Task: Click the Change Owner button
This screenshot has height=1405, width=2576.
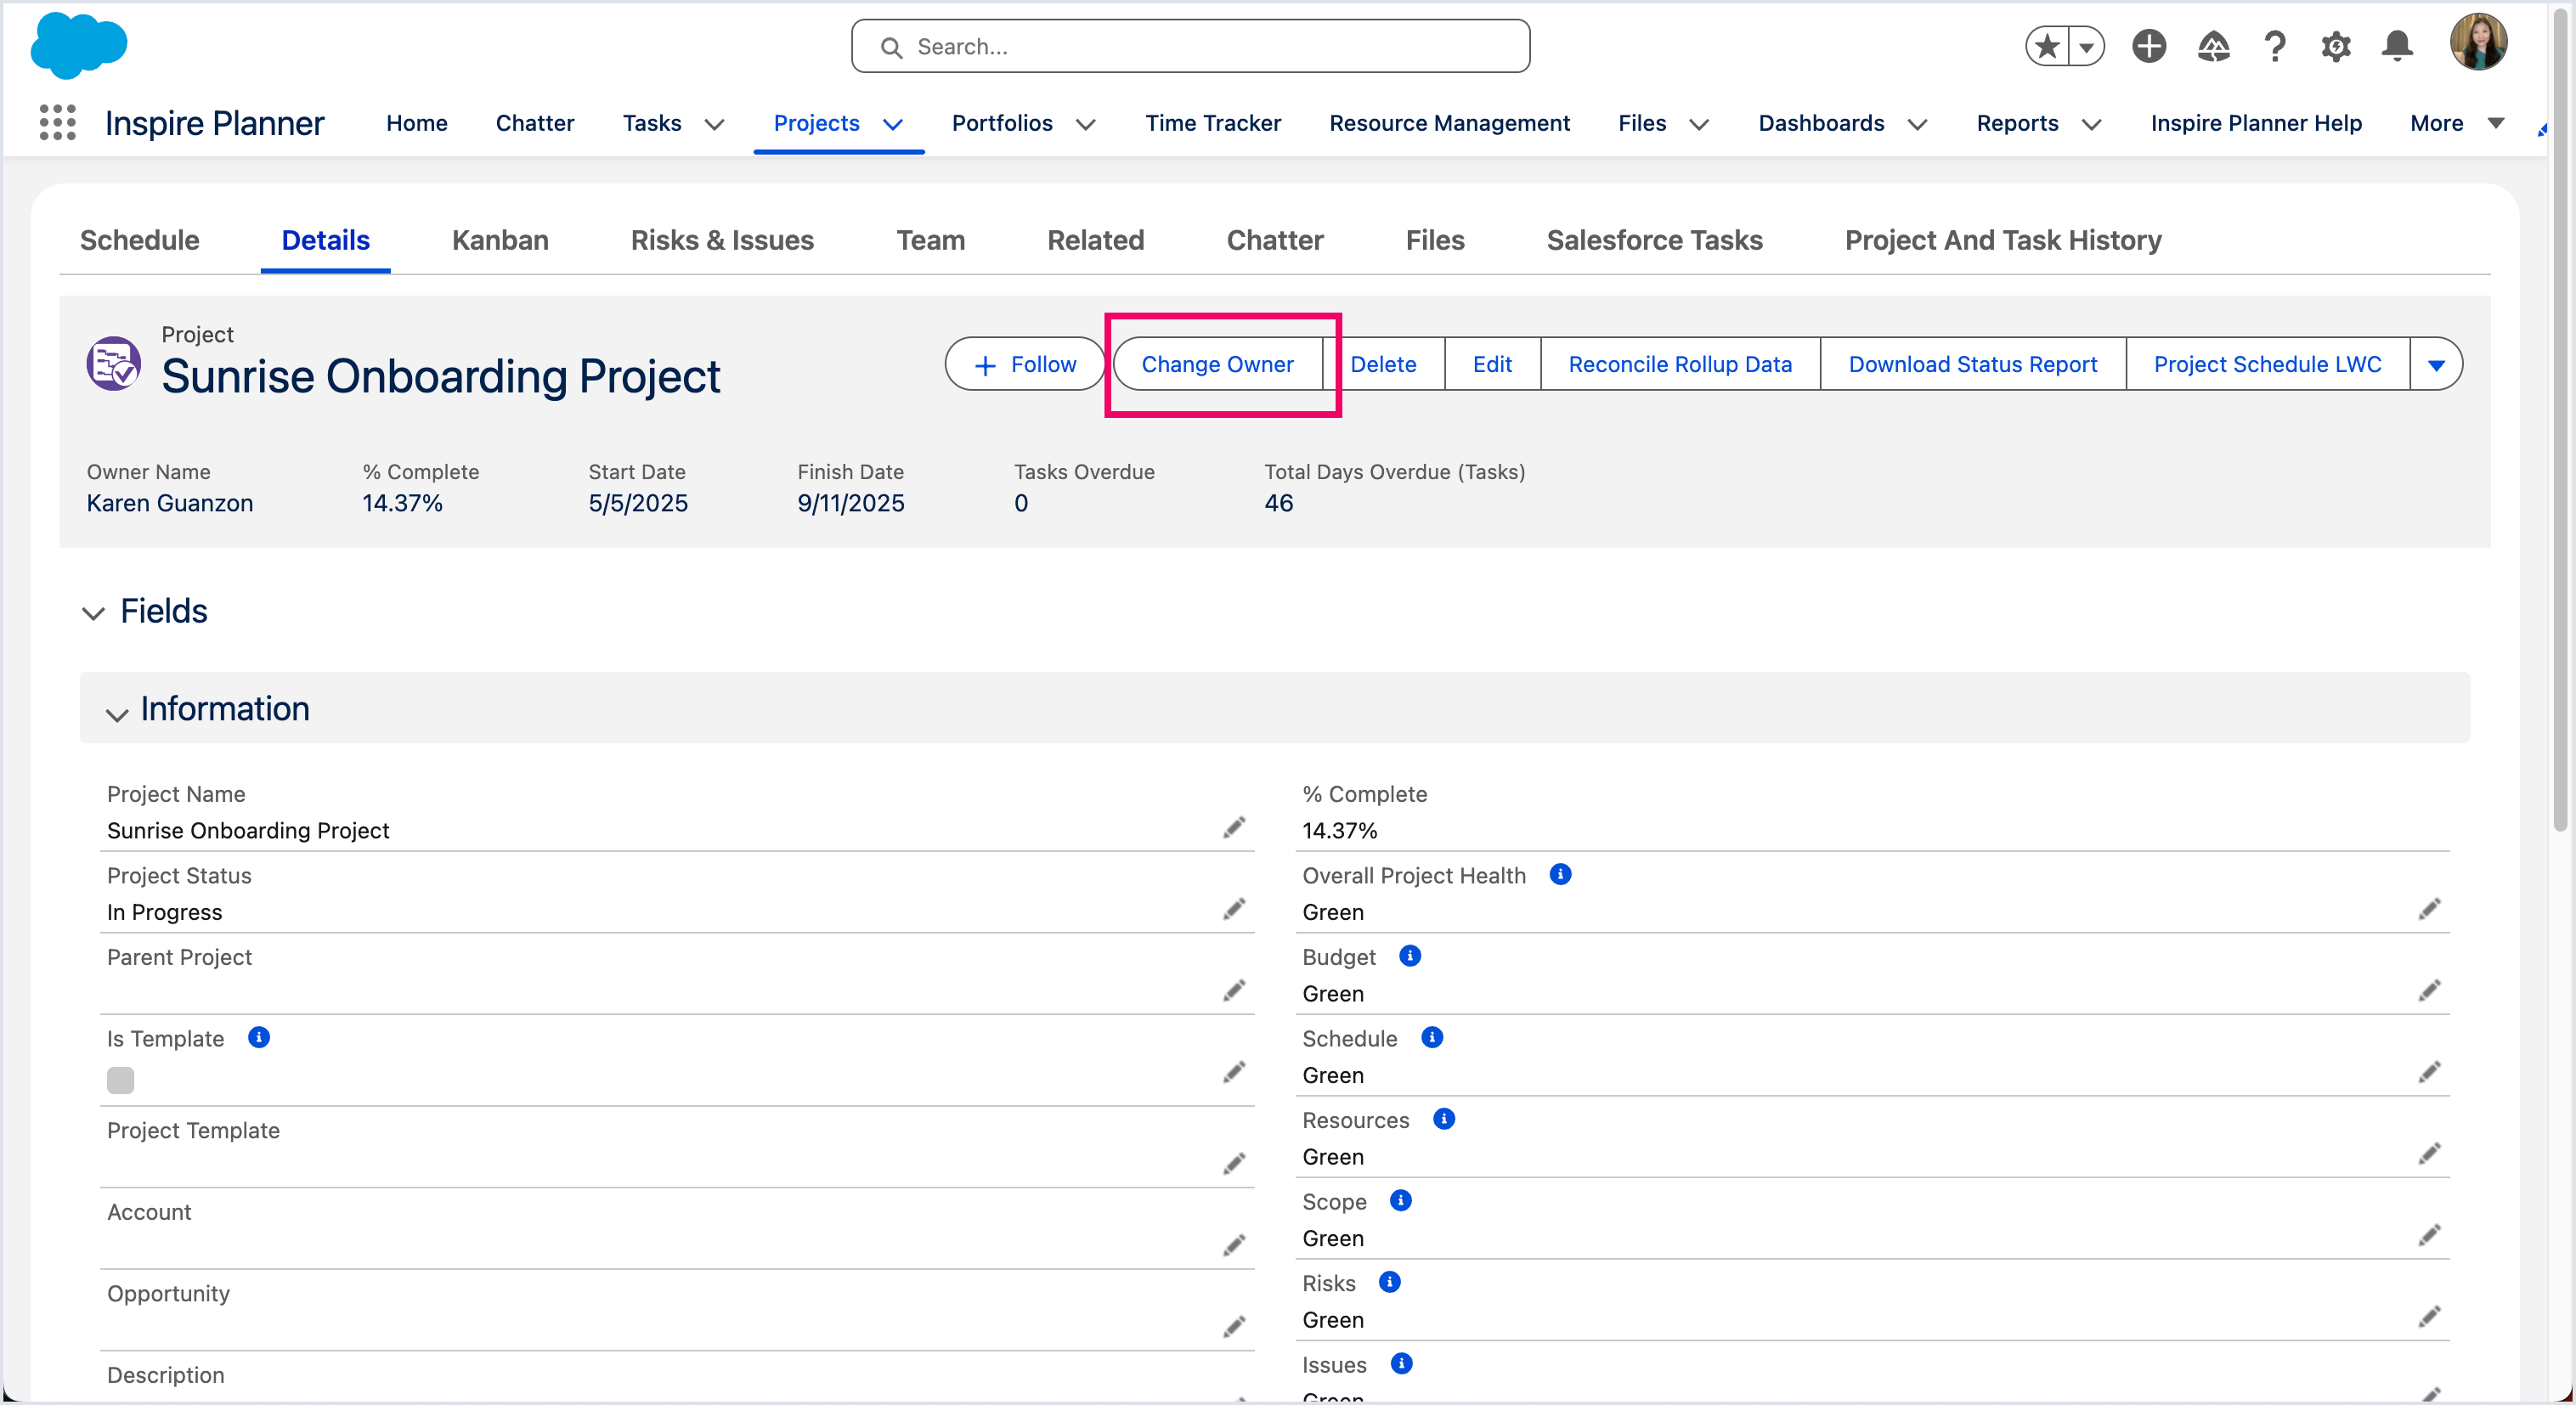Action: tap(1217, 365)
